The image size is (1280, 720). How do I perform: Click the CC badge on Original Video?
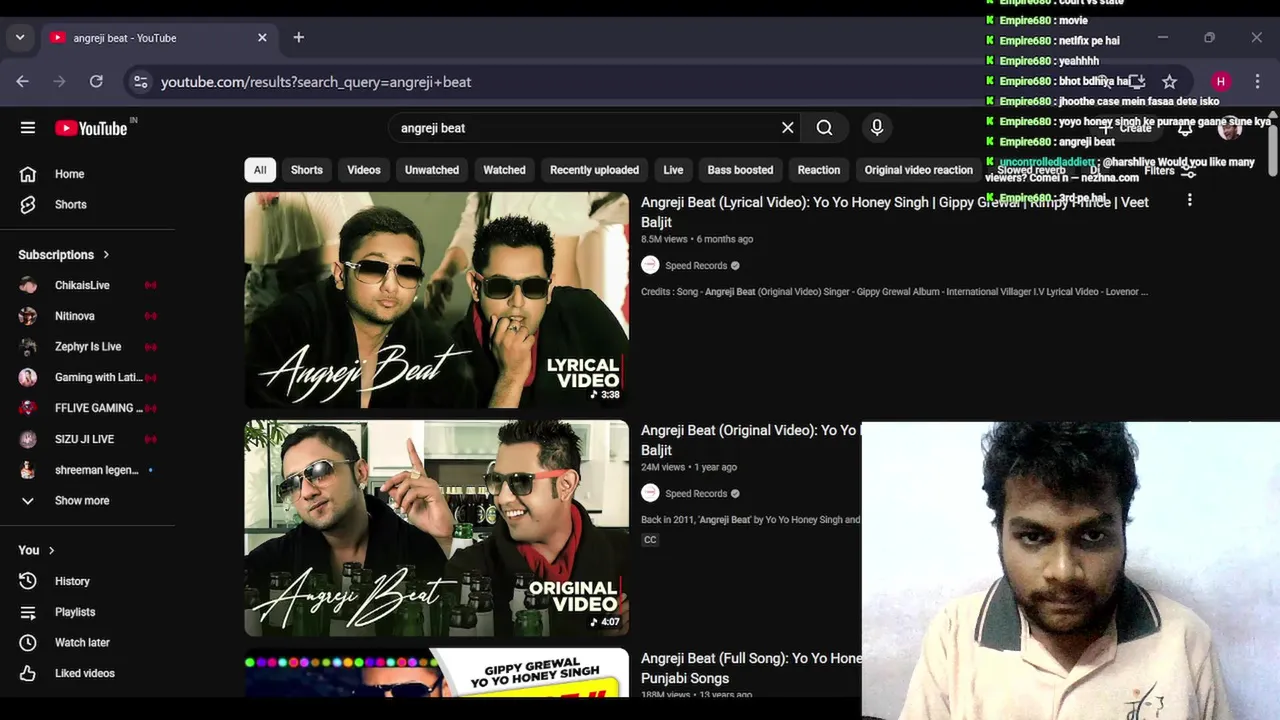650,540
